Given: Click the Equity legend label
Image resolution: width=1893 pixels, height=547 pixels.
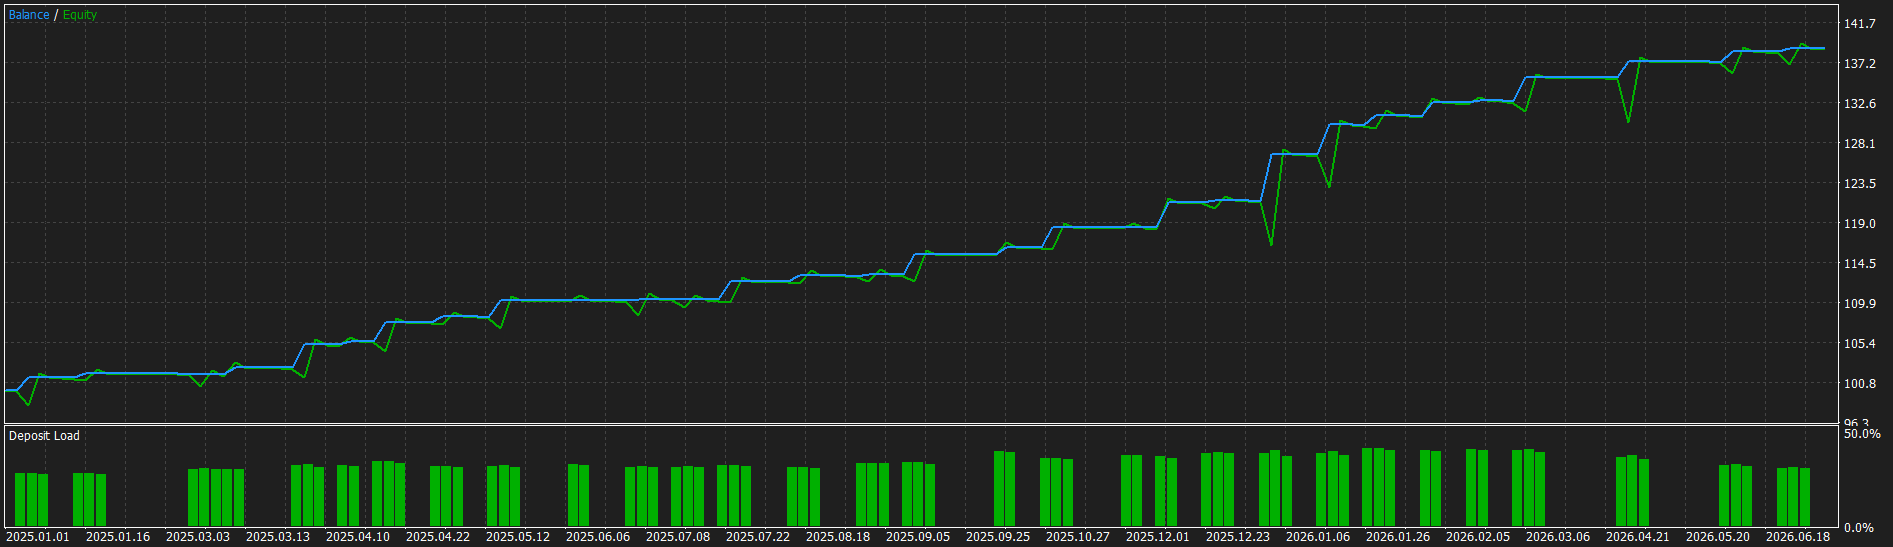Looking at the screenshot, I should click(80, 15).
